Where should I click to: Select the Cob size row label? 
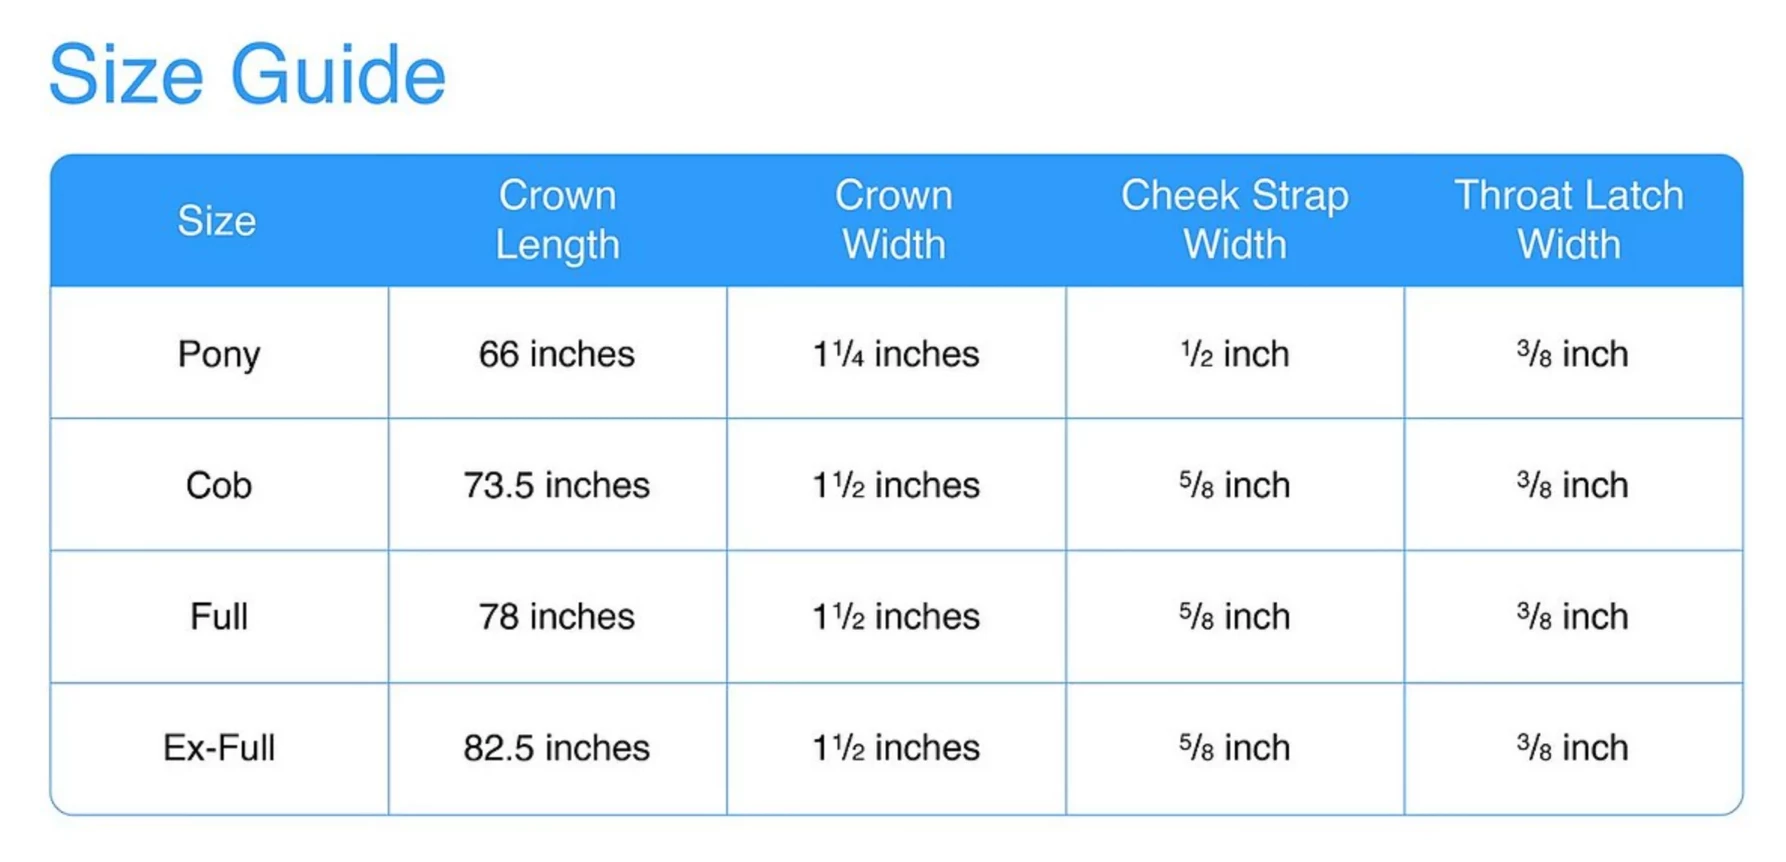click(219, 485)
